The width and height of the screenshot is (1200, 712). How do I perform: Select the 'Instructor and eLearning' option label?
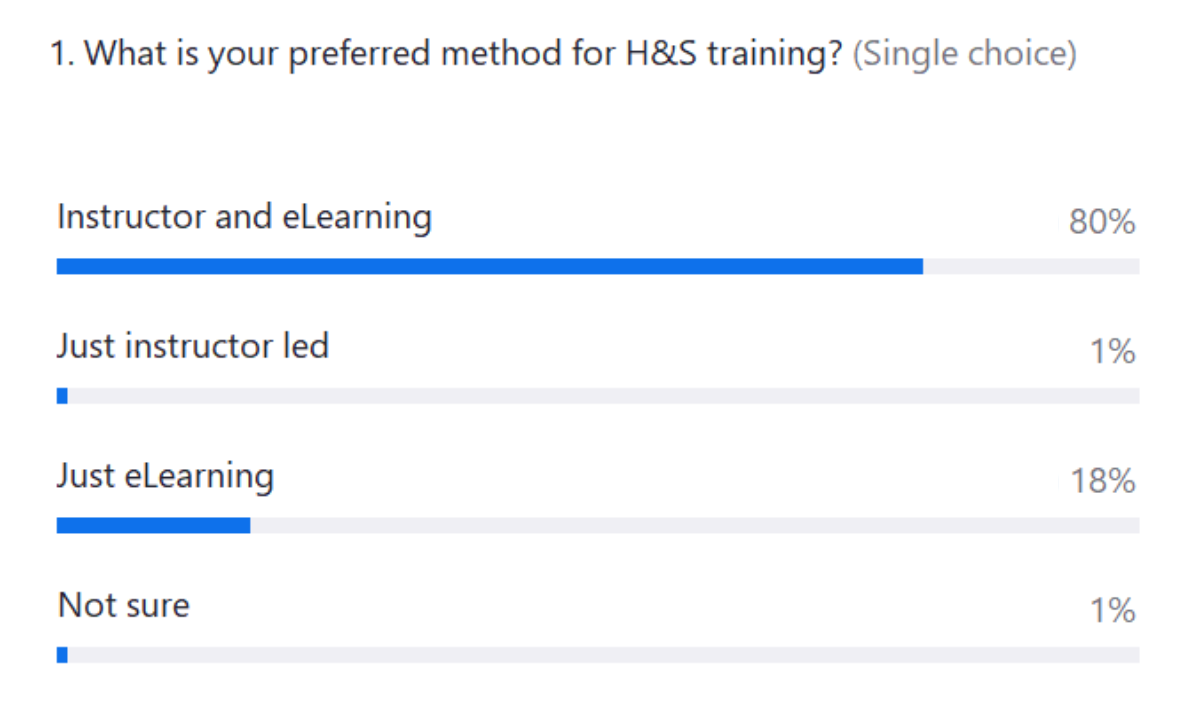(244, 217)
